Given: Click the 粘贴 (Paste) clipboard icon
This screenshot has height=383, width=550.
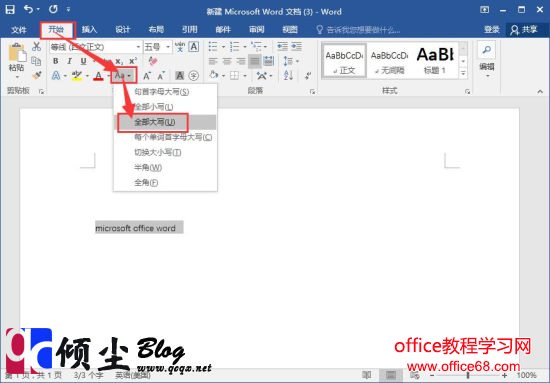Looking at the screenshot, I should click(x=16, y=53).
